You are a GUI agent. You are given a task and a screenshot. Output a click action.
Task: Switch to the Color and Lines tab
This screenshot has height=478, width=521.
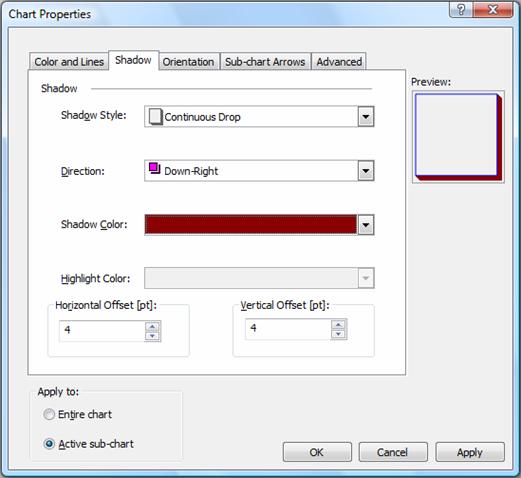(69, 62)
